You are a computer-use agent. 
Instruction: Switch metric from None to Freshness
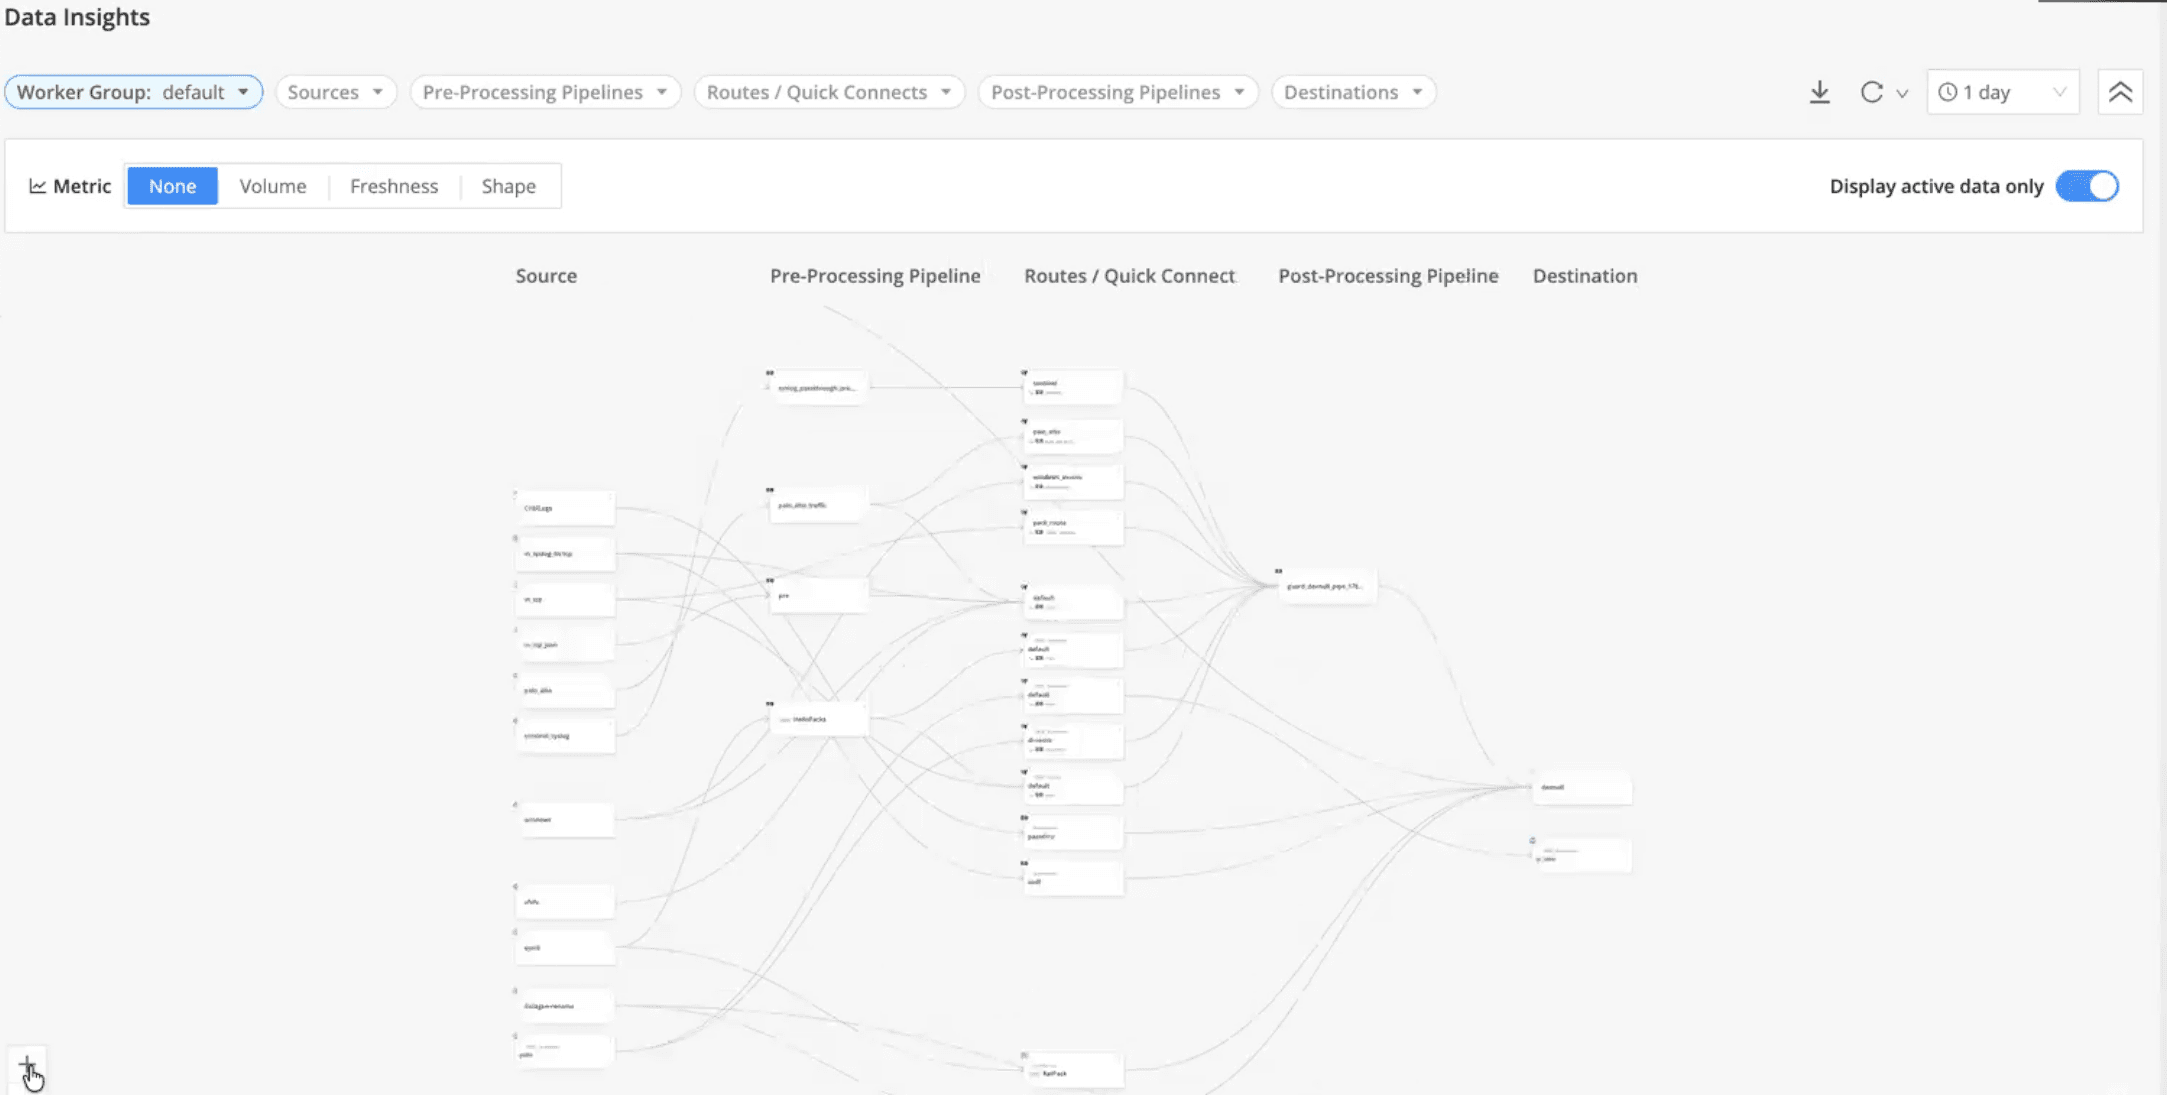pos(394,186)
